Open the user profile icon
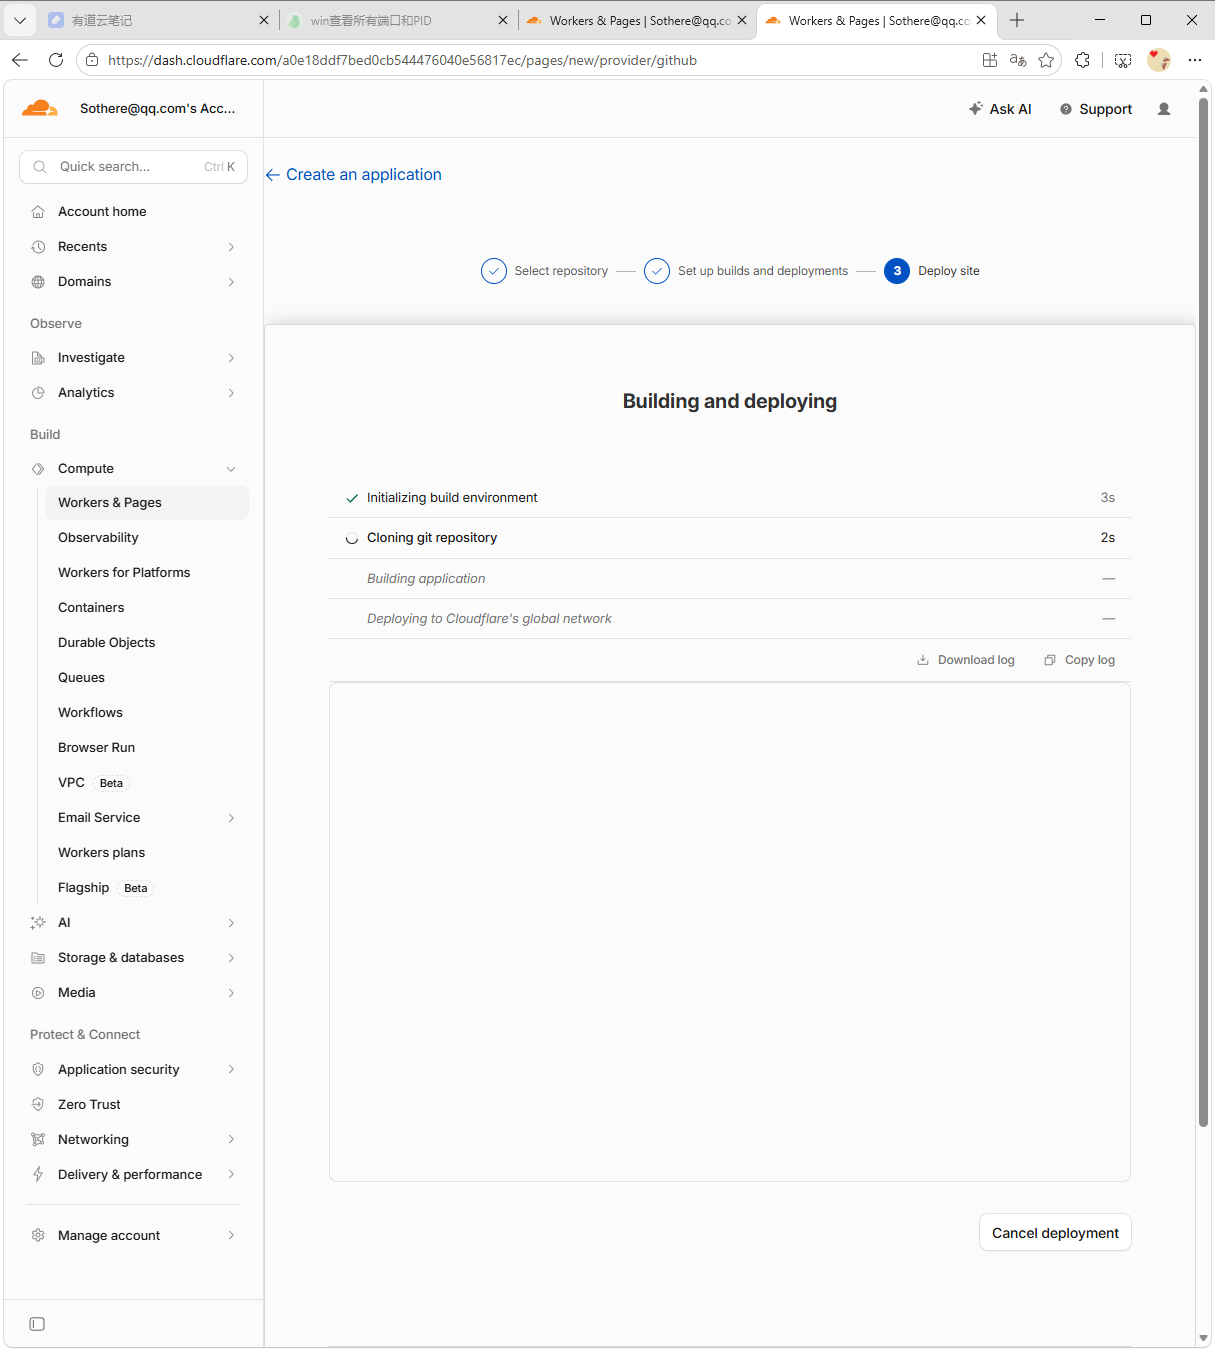The height and width of the screenshot is (1351, 1215). [1164, 109]
